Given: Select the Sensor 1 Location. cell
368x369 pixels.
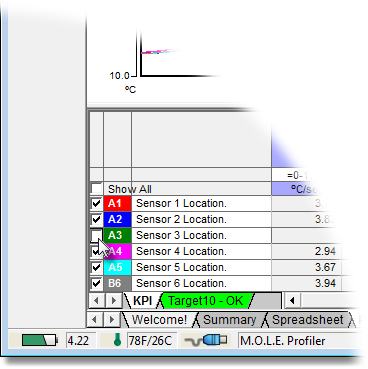Looking at the screenshot, I should (201, 203).
